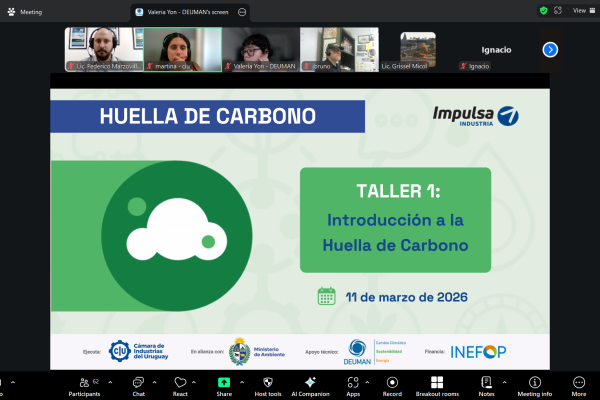600x400 pixels.
Task: Start recording with Record button
Action: (x=392, y=387)
